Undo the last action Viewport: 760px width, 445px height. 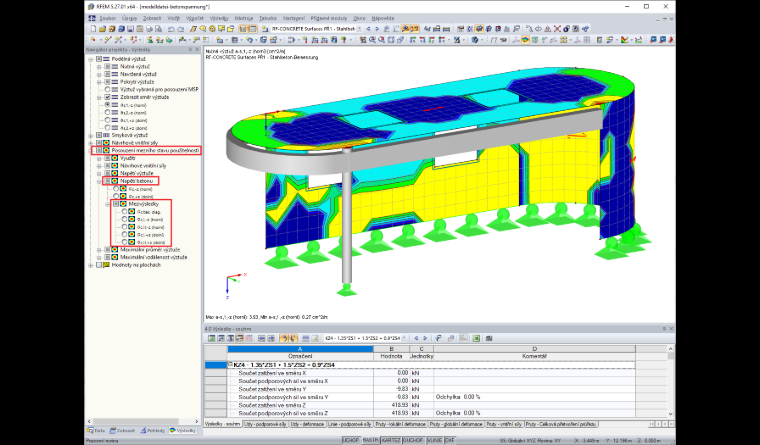pos(171,29)
